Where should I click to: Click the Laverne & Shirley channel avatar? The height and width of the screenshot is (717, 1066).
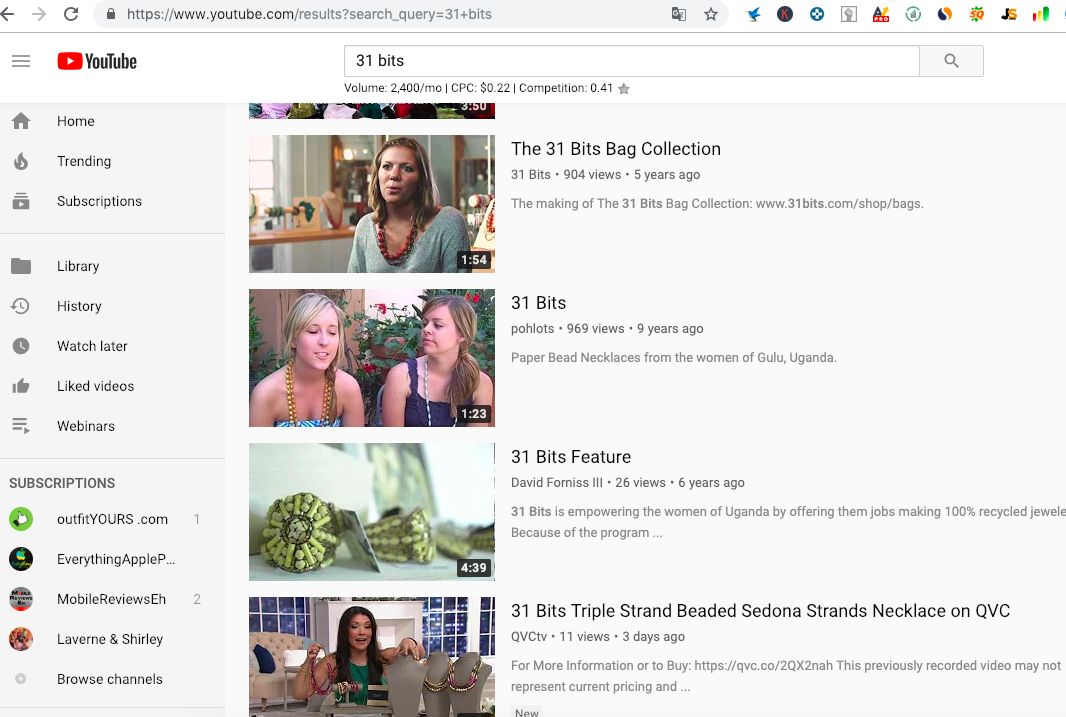[21, 640]
